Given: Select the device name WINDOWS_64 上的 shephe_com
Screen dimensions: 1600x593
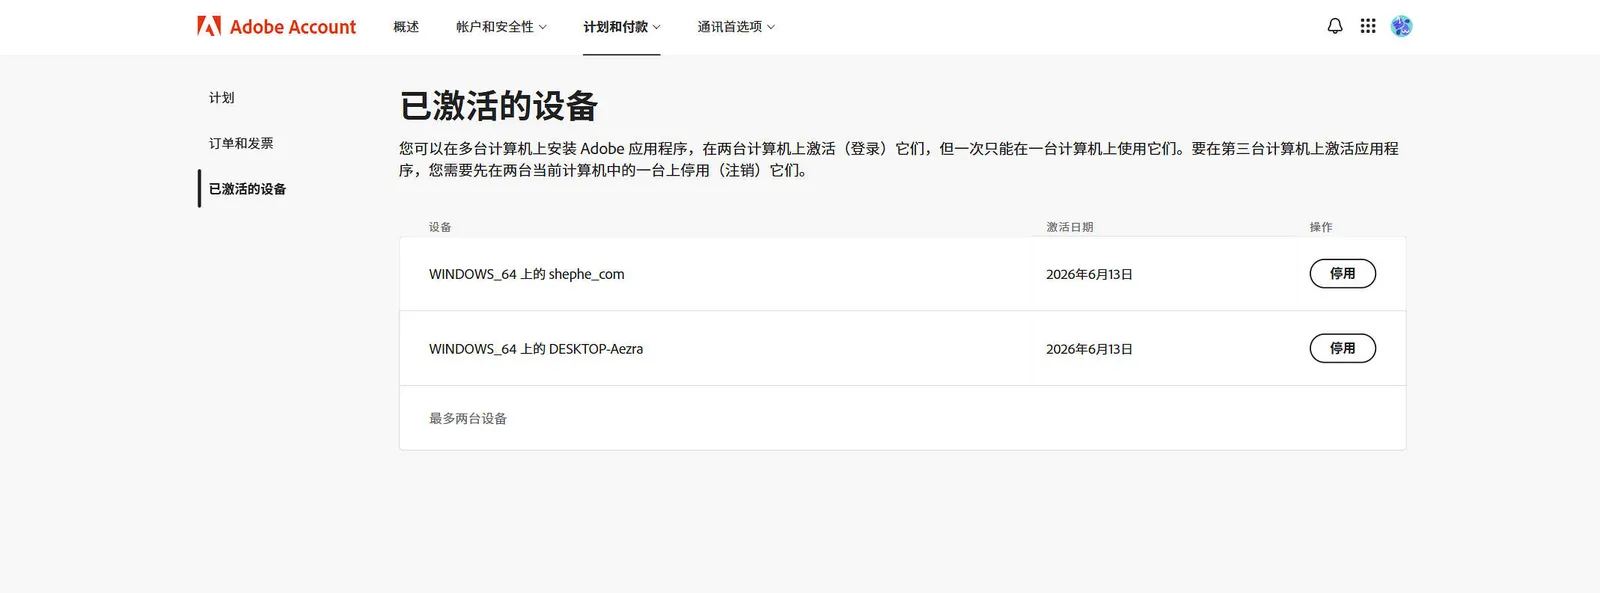Looking at the screenshot, I should pyautogui.click(x=527, y=274).
